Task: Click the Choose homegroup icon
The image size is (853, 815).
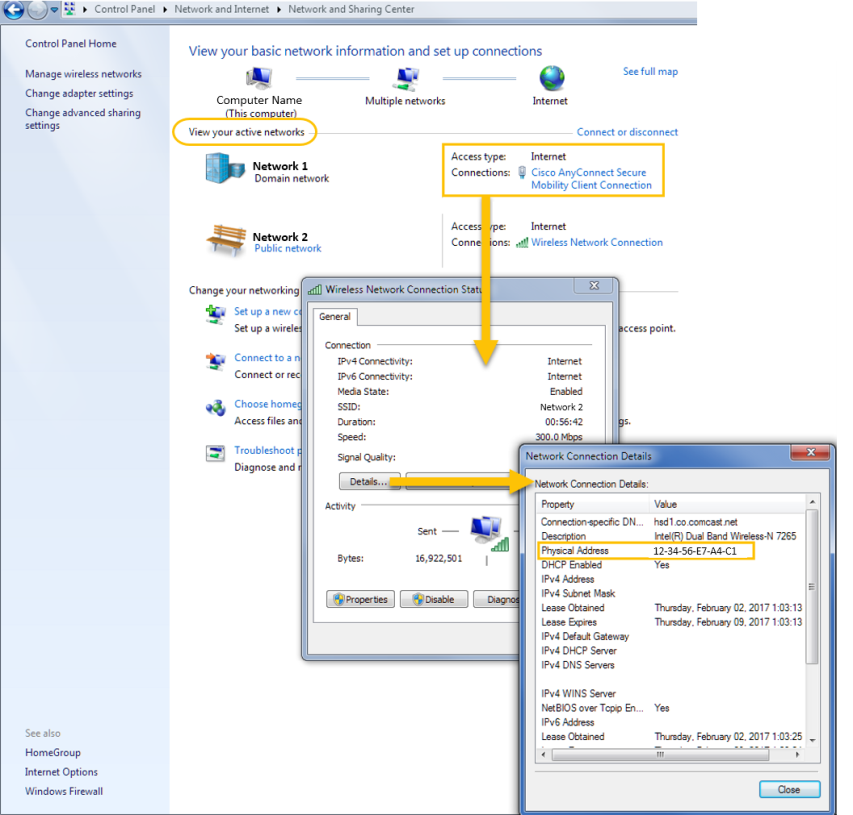Action: point(215,408)
